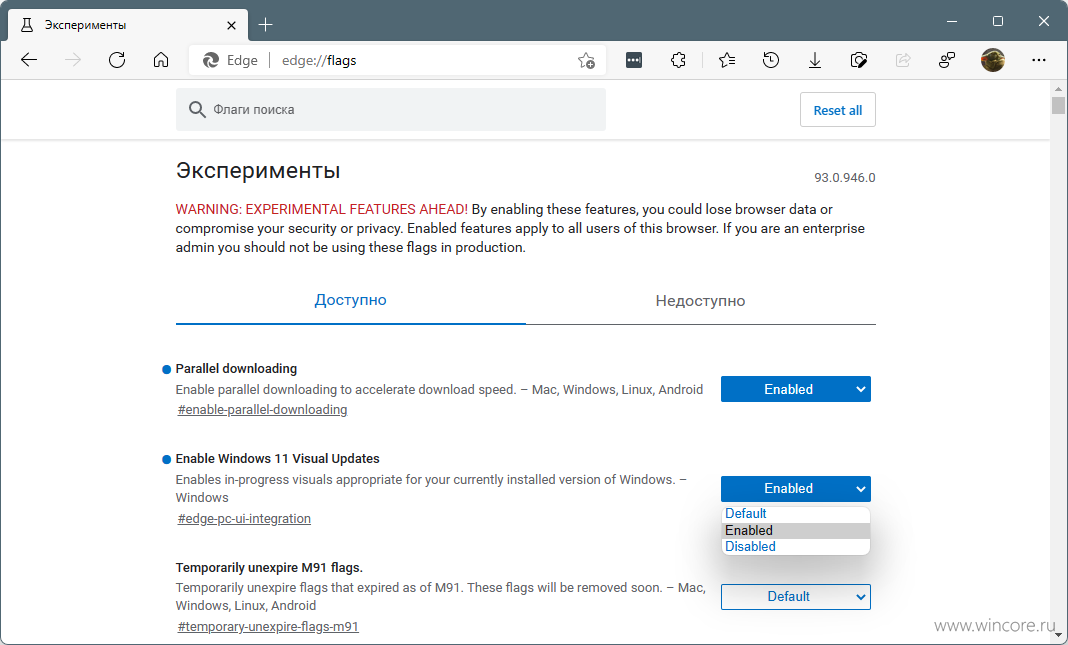Choose Default in the open dropdown list
Viewport: 1068px width, 645px height.
click(x=796, y=514)
